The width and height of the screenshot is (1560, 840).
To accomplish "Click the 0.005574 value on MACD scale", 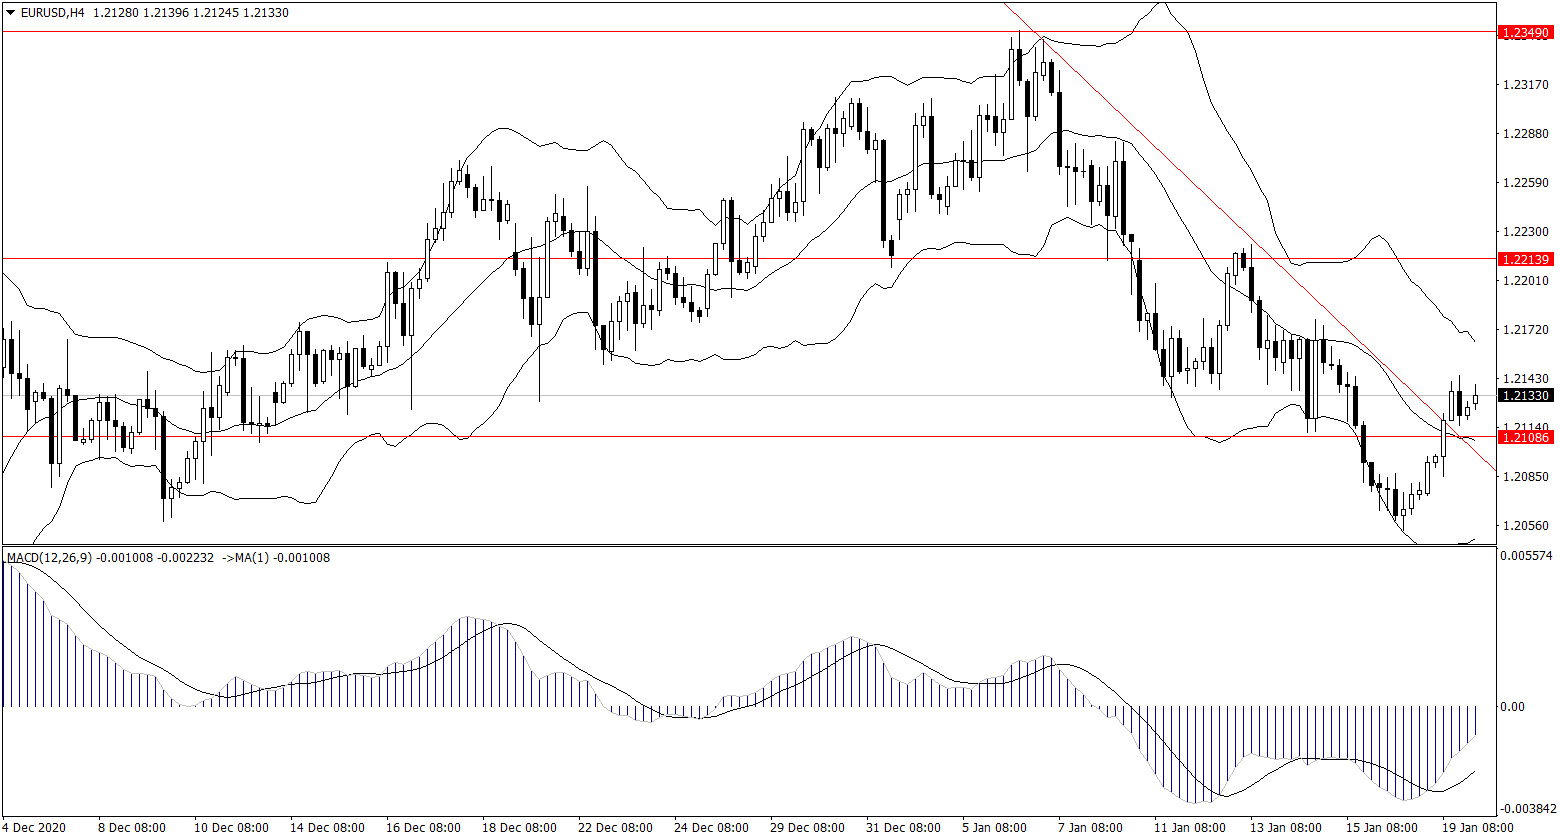I will click(x=1527, y=555).
